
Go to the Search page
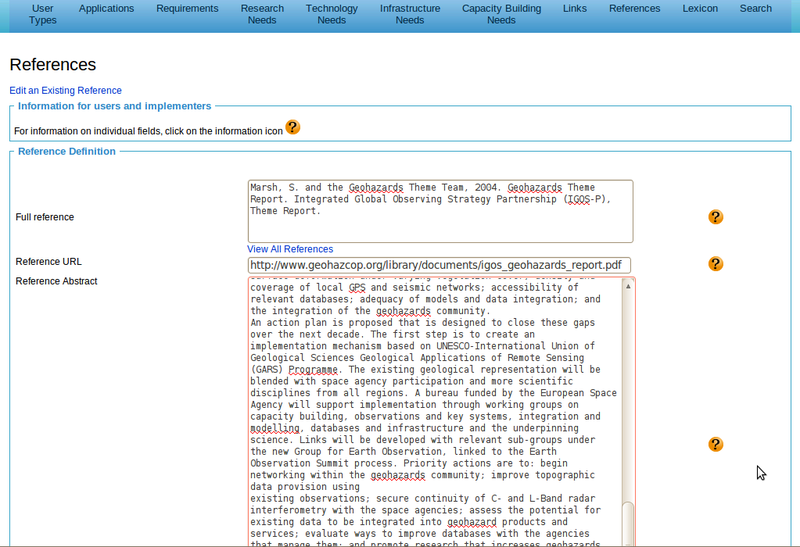coord(755,9)
